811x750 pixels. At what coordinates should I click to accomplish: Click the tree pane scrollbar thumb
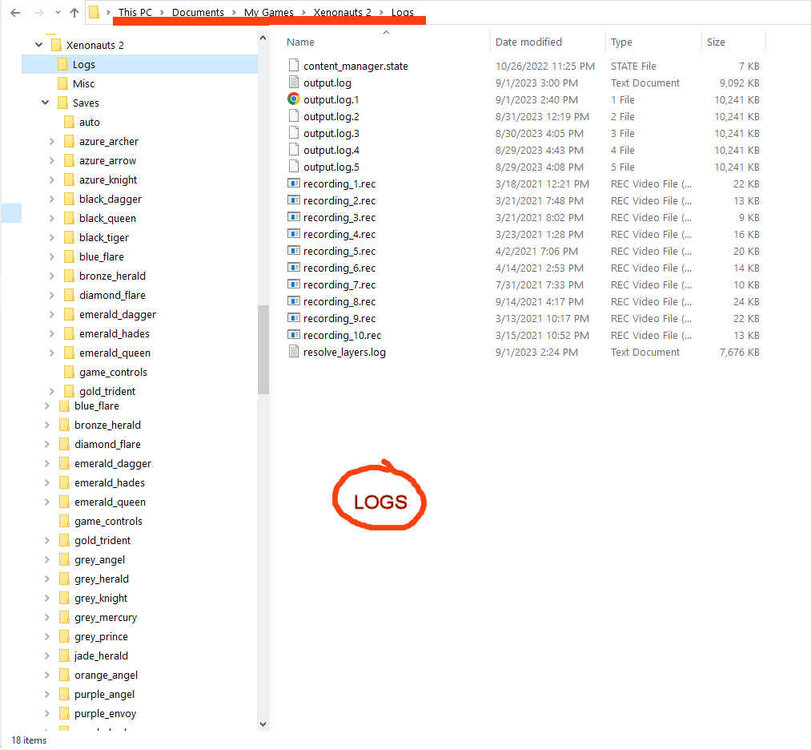[263, 350]
